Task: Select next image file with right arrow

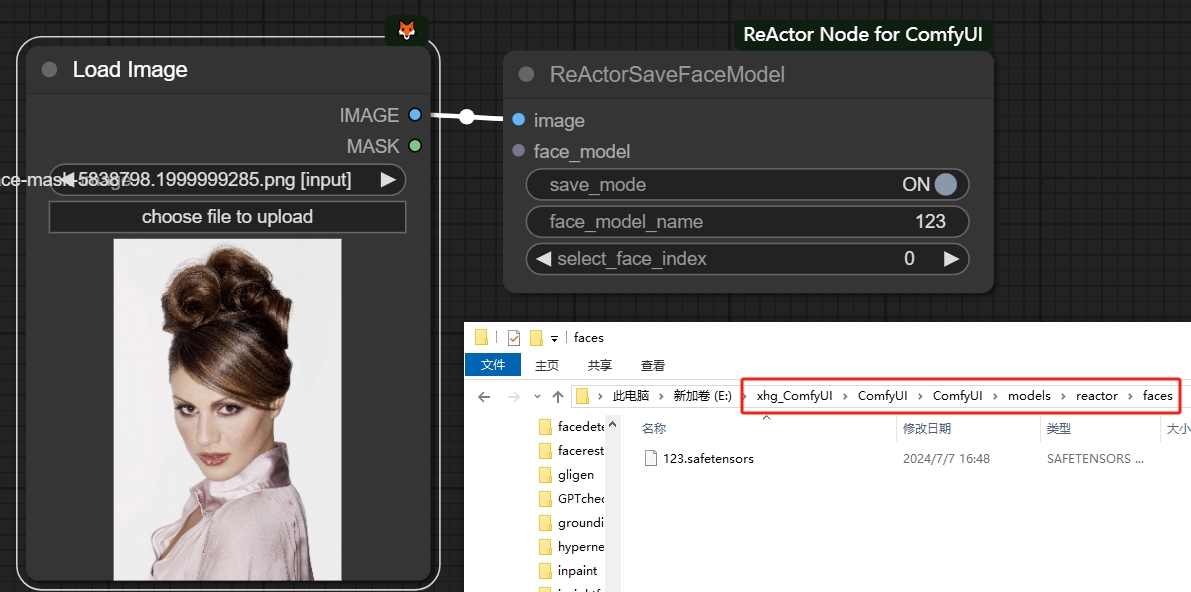Action: pyautogui.click(x=387, y=180)
